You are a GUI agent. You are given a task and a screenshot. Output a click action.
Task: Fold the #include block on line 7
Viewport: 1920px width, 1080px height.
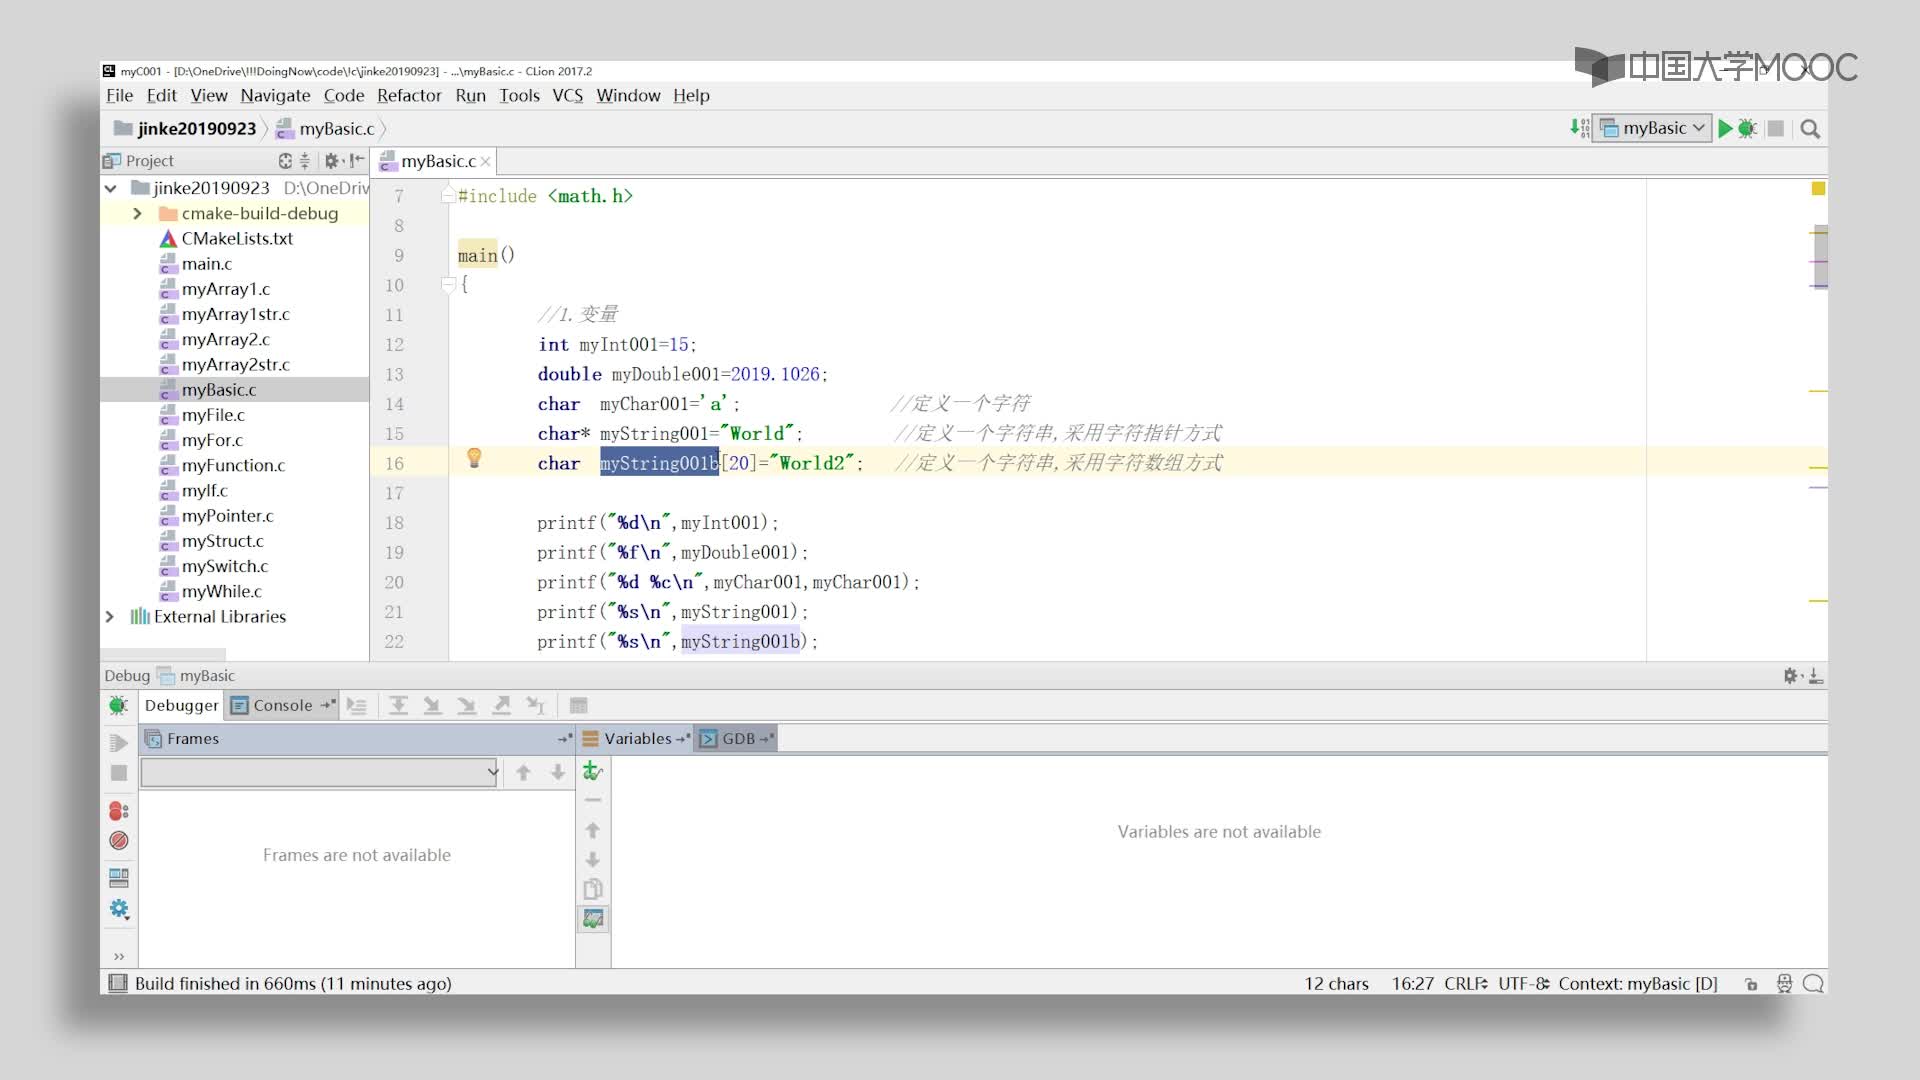pos(448,196)
